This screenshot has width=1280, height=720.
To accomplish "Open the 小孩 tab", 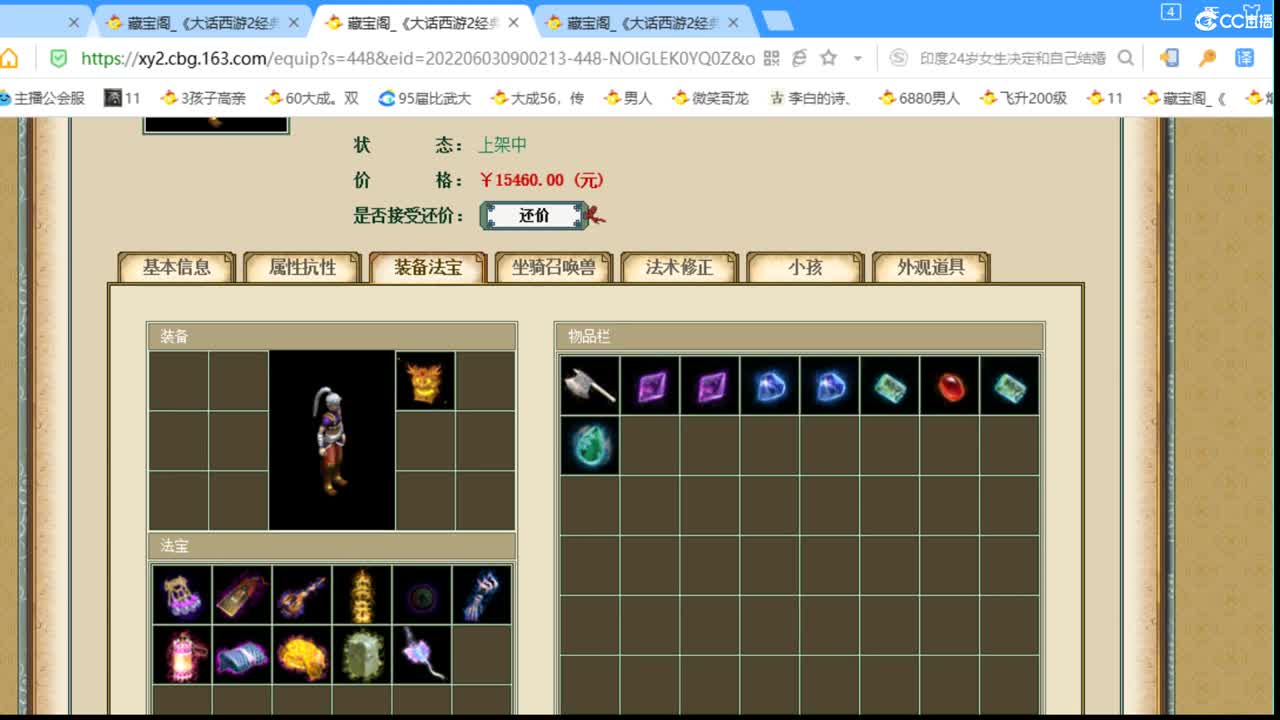I will [x=805, y=267].
